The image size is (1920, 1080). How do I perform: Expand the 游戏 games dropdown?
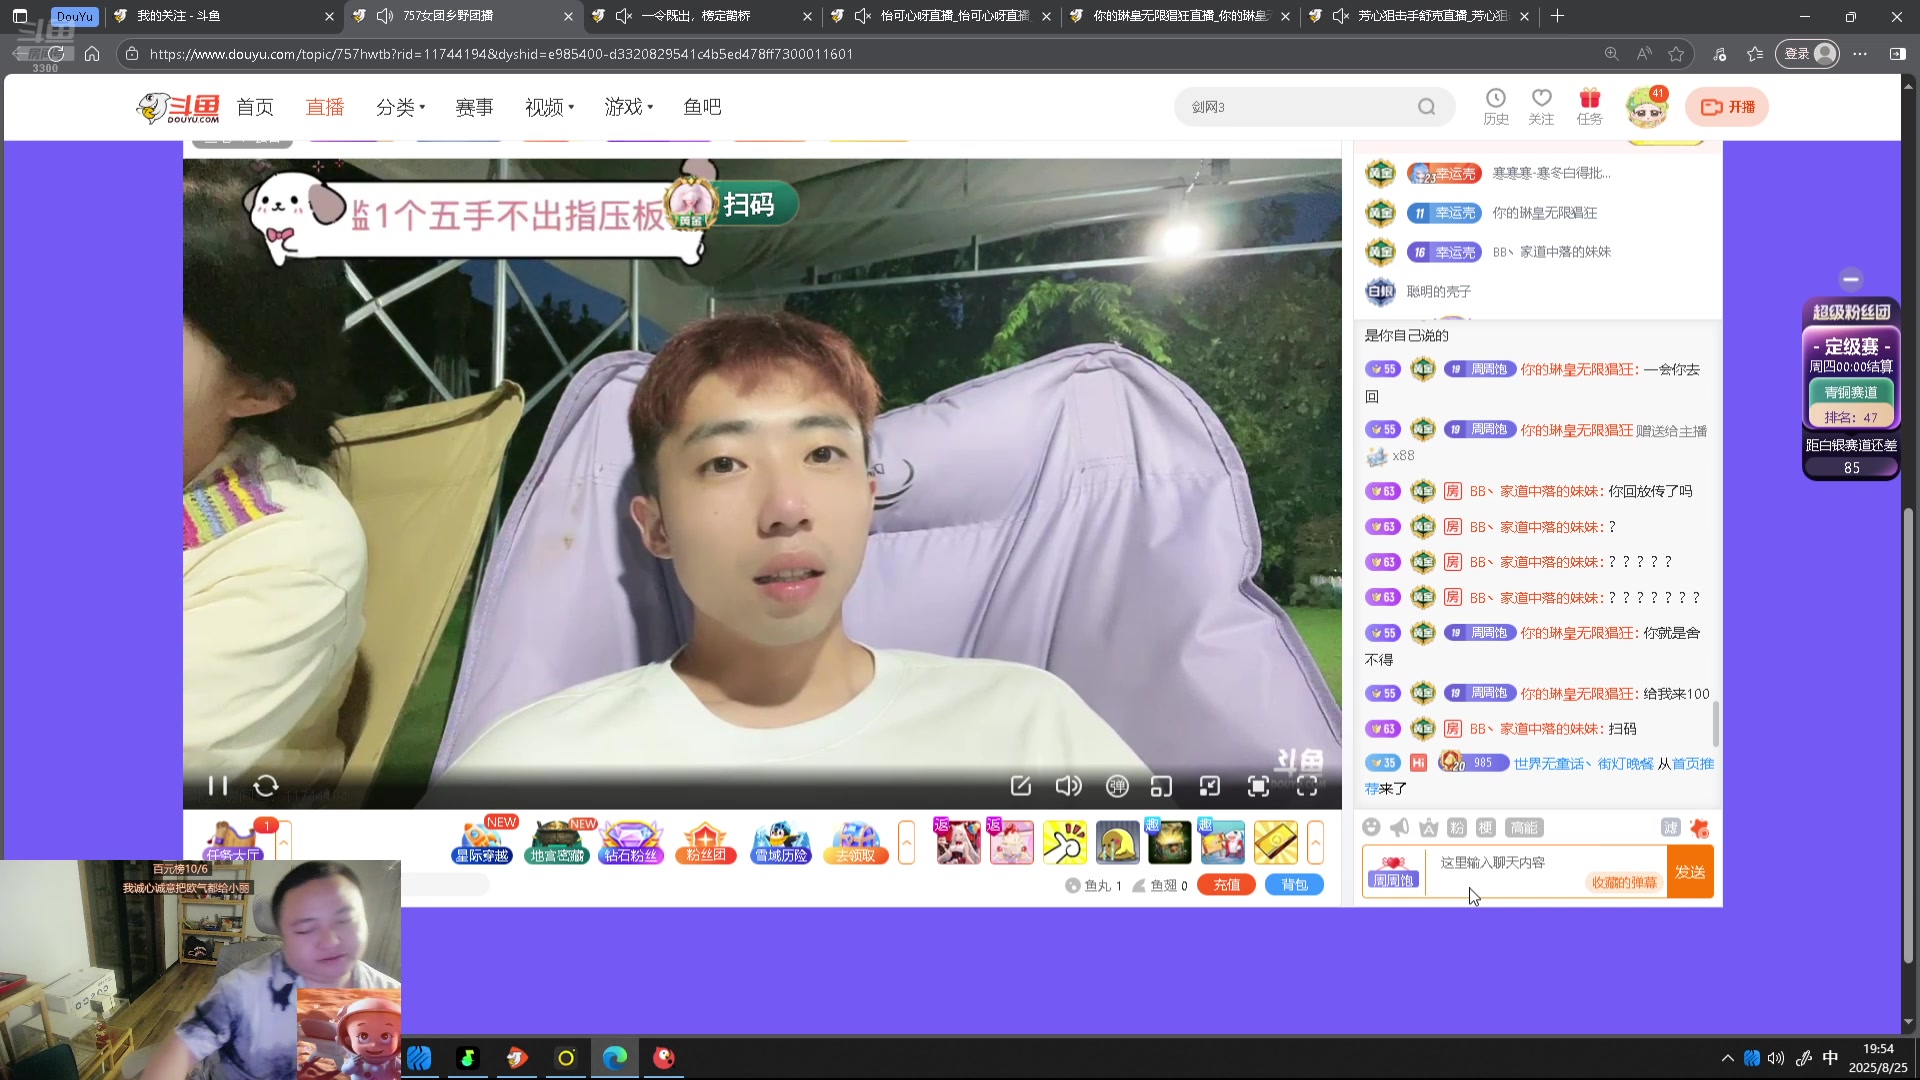(x=628, y=107)
